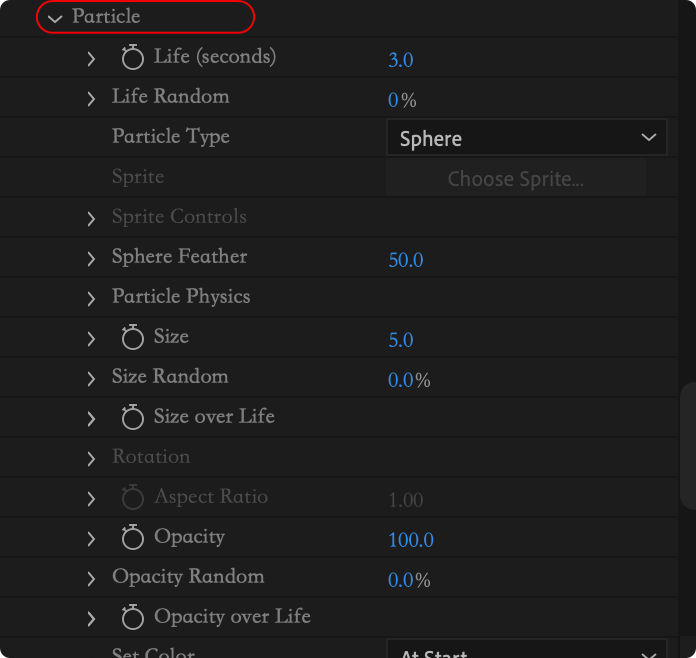The height and width of the screenshot is (658, 696).
Task: Click the Size over Life stopwatch icon
Action: (x=133, y=417)
